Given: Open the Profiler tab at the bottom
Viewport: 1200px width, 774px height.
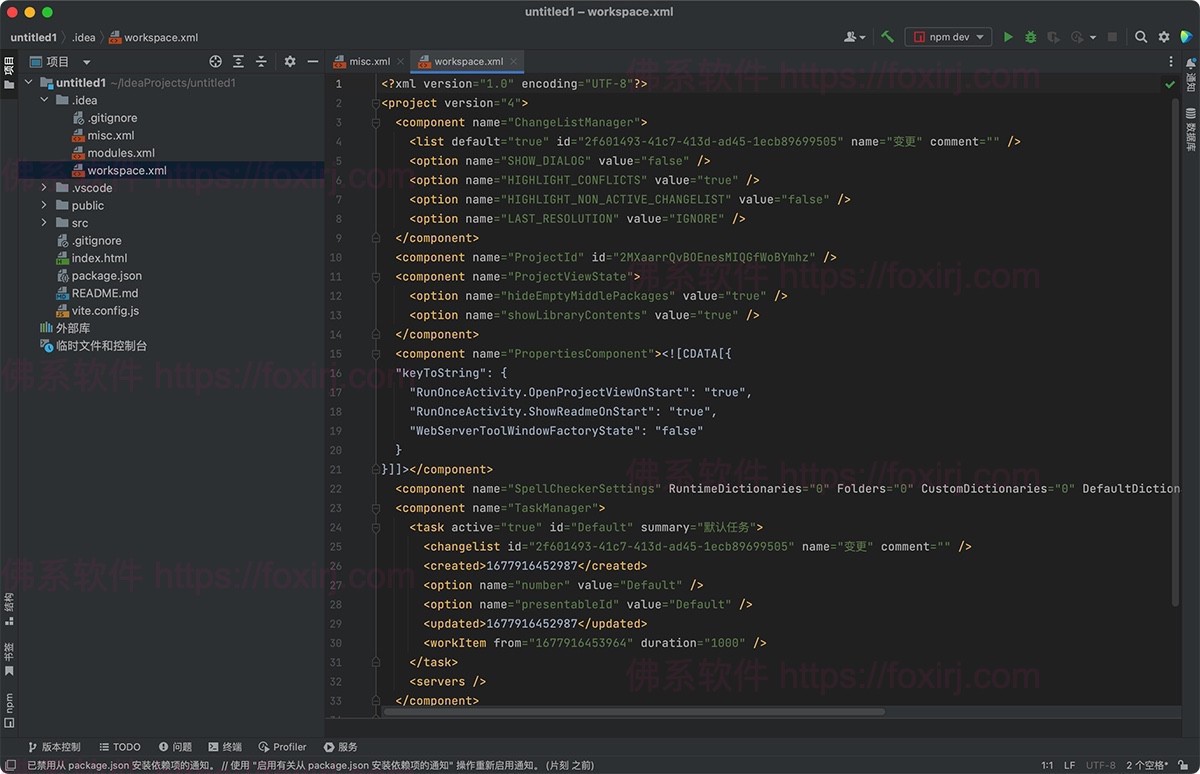Looking at the screenshot, I should click(283, 746).
